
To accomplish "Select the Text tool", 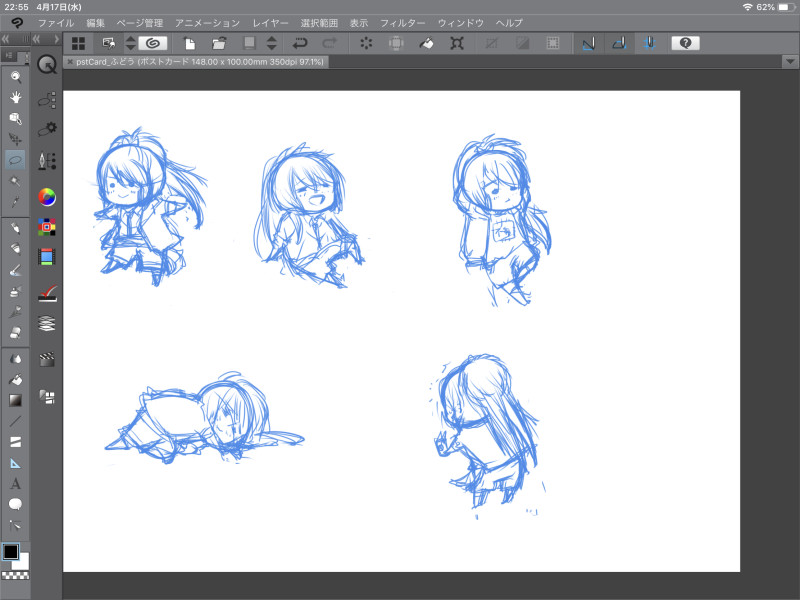I will pyautogui.click(x=16, y=484).
